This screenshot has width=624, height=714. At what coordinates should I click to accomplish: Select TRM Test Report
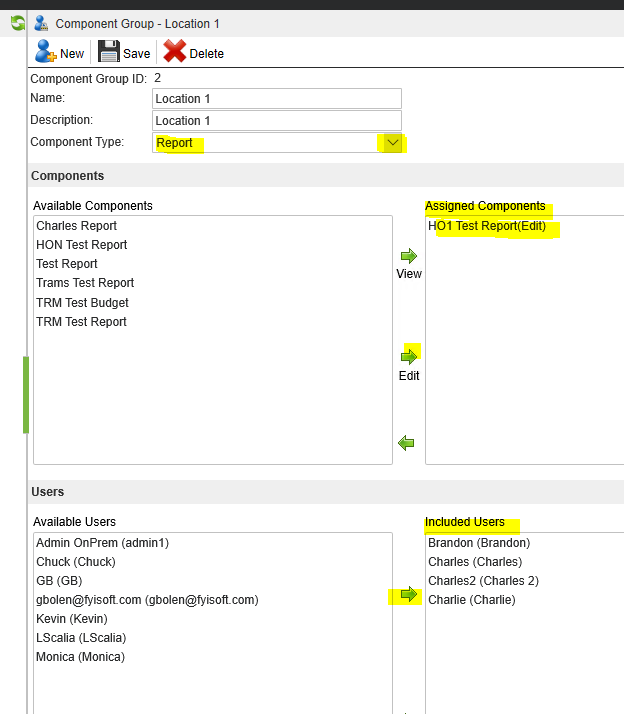(x=82, y=322)
